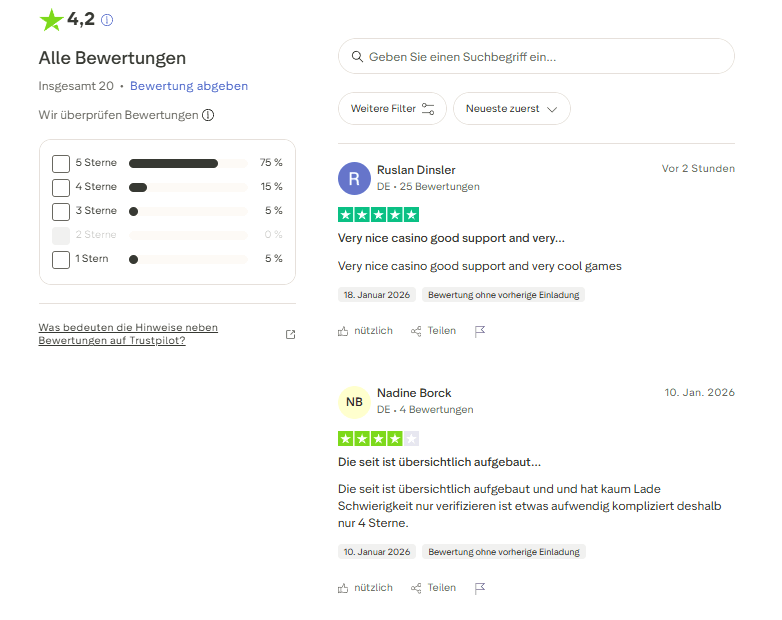Select the 3 Sterne checkbox
782x620 pixels.
(x=61, y=211)
